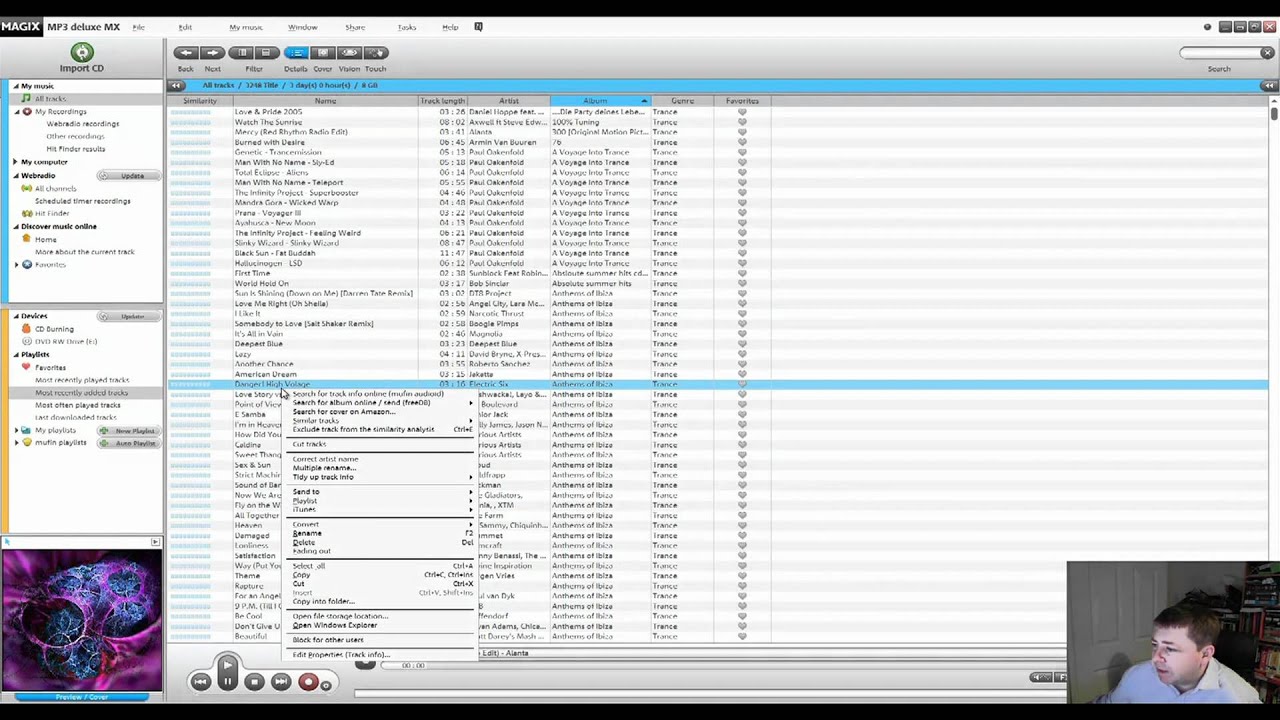This screenshot has width=1280, height=720.
Task: Toggle favorite heart for Deepest Blue
Action: point(742,344)
